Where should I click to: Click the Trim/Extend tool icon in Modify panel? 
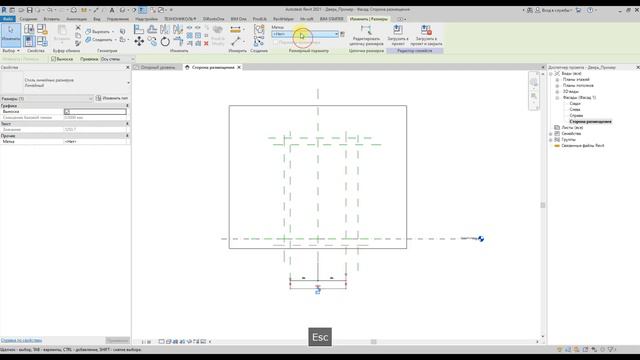pos(178,41)
